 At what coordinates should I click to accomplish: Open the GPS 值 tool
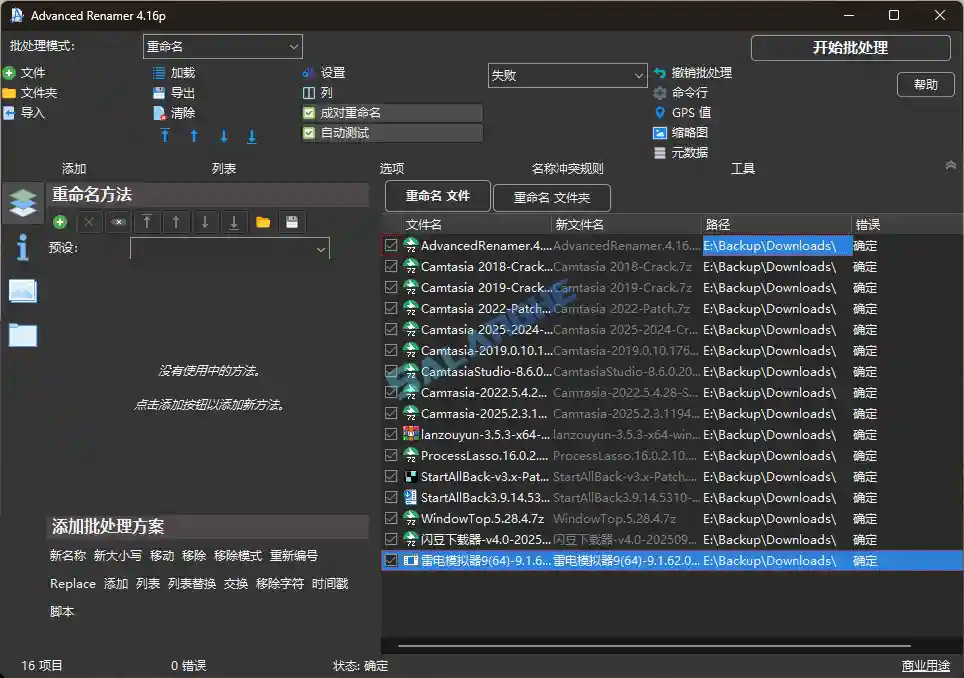[x=694, y=113]
